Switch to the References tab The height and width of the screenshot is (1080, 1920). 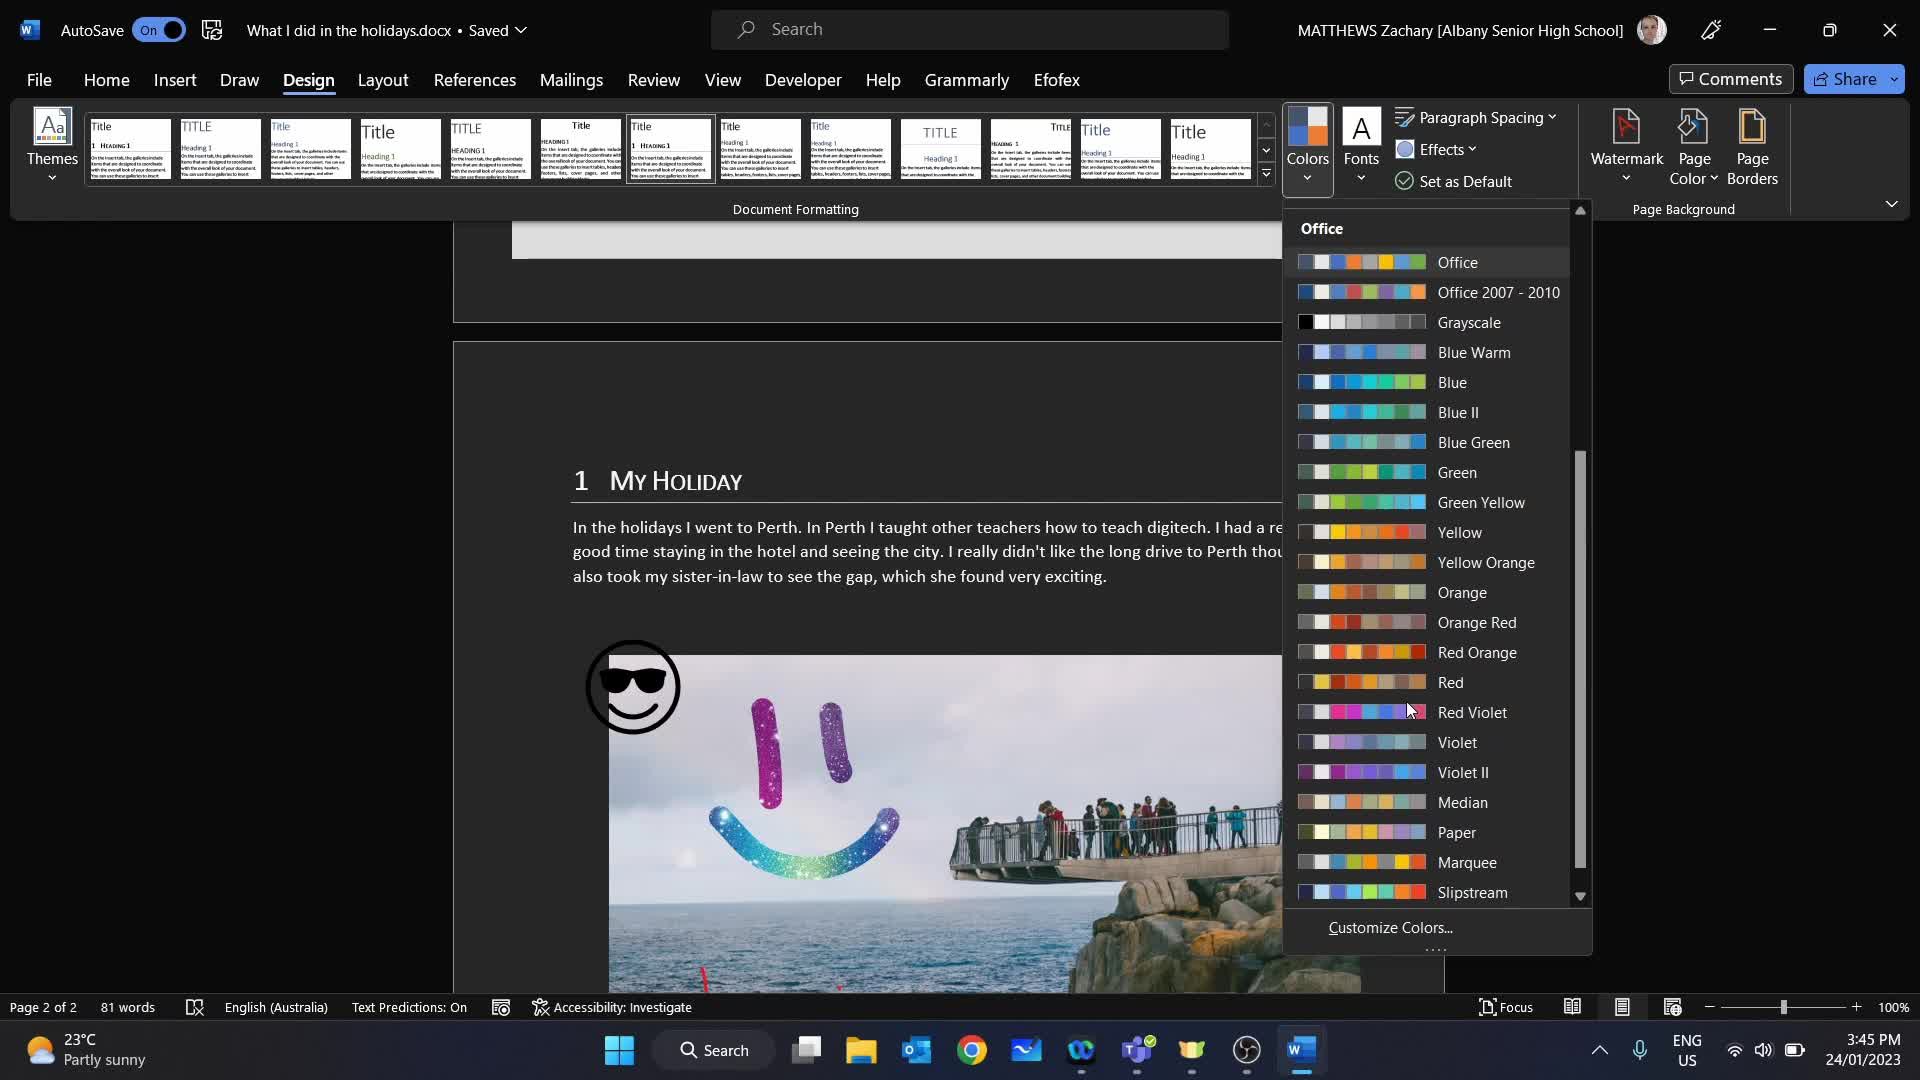[474, 80]
